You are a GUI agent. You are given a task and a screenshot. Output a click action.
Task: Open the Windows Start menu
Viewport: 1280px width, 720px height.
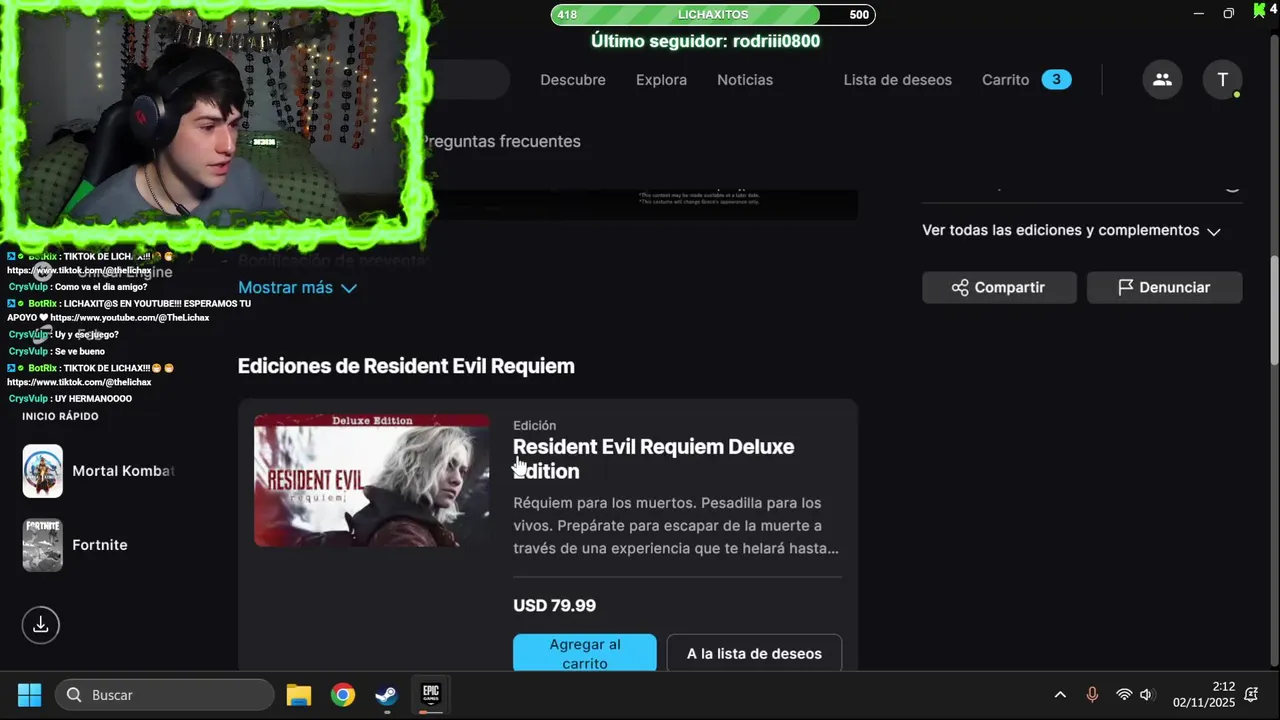pos(30,695)
